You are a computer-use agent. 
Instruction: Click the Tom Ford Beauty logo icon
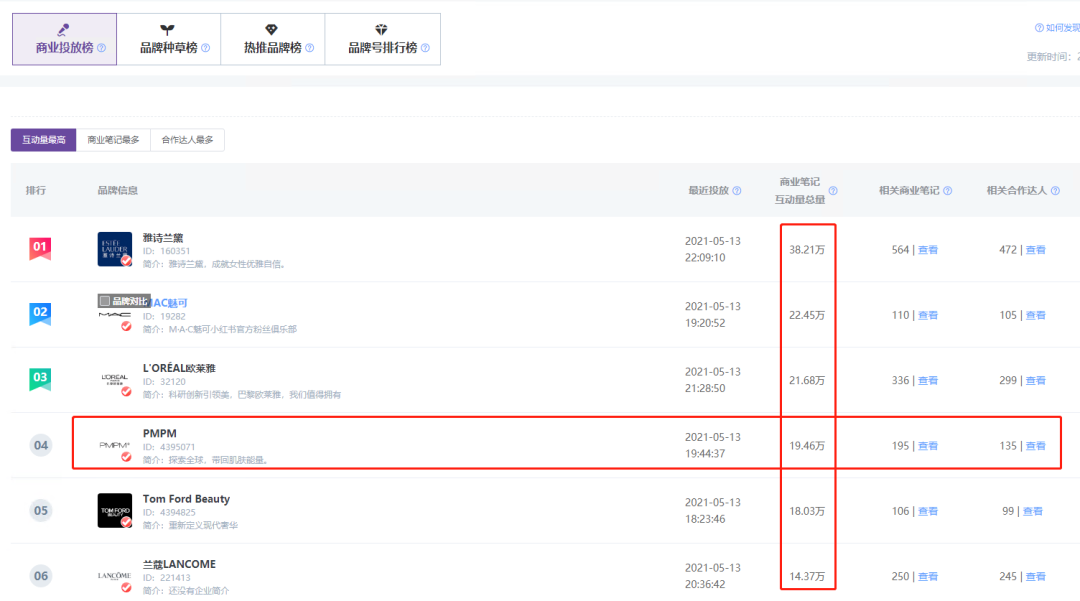[x=114, y=510]
